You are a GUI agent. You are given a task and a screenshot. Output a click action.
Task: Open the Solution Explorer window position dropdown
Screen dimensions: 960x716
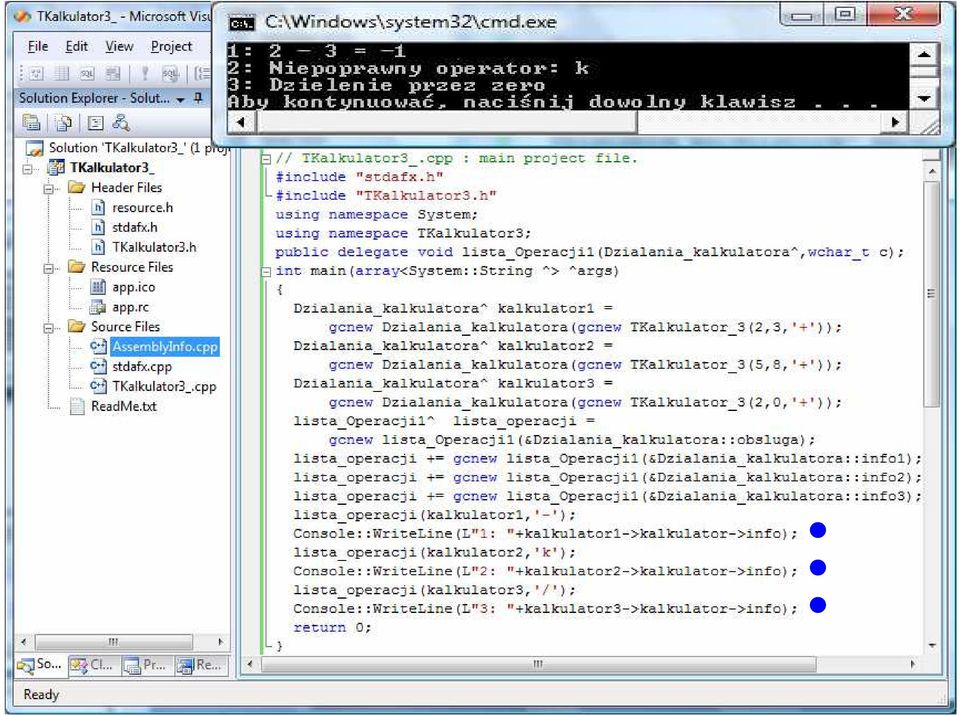181,99
